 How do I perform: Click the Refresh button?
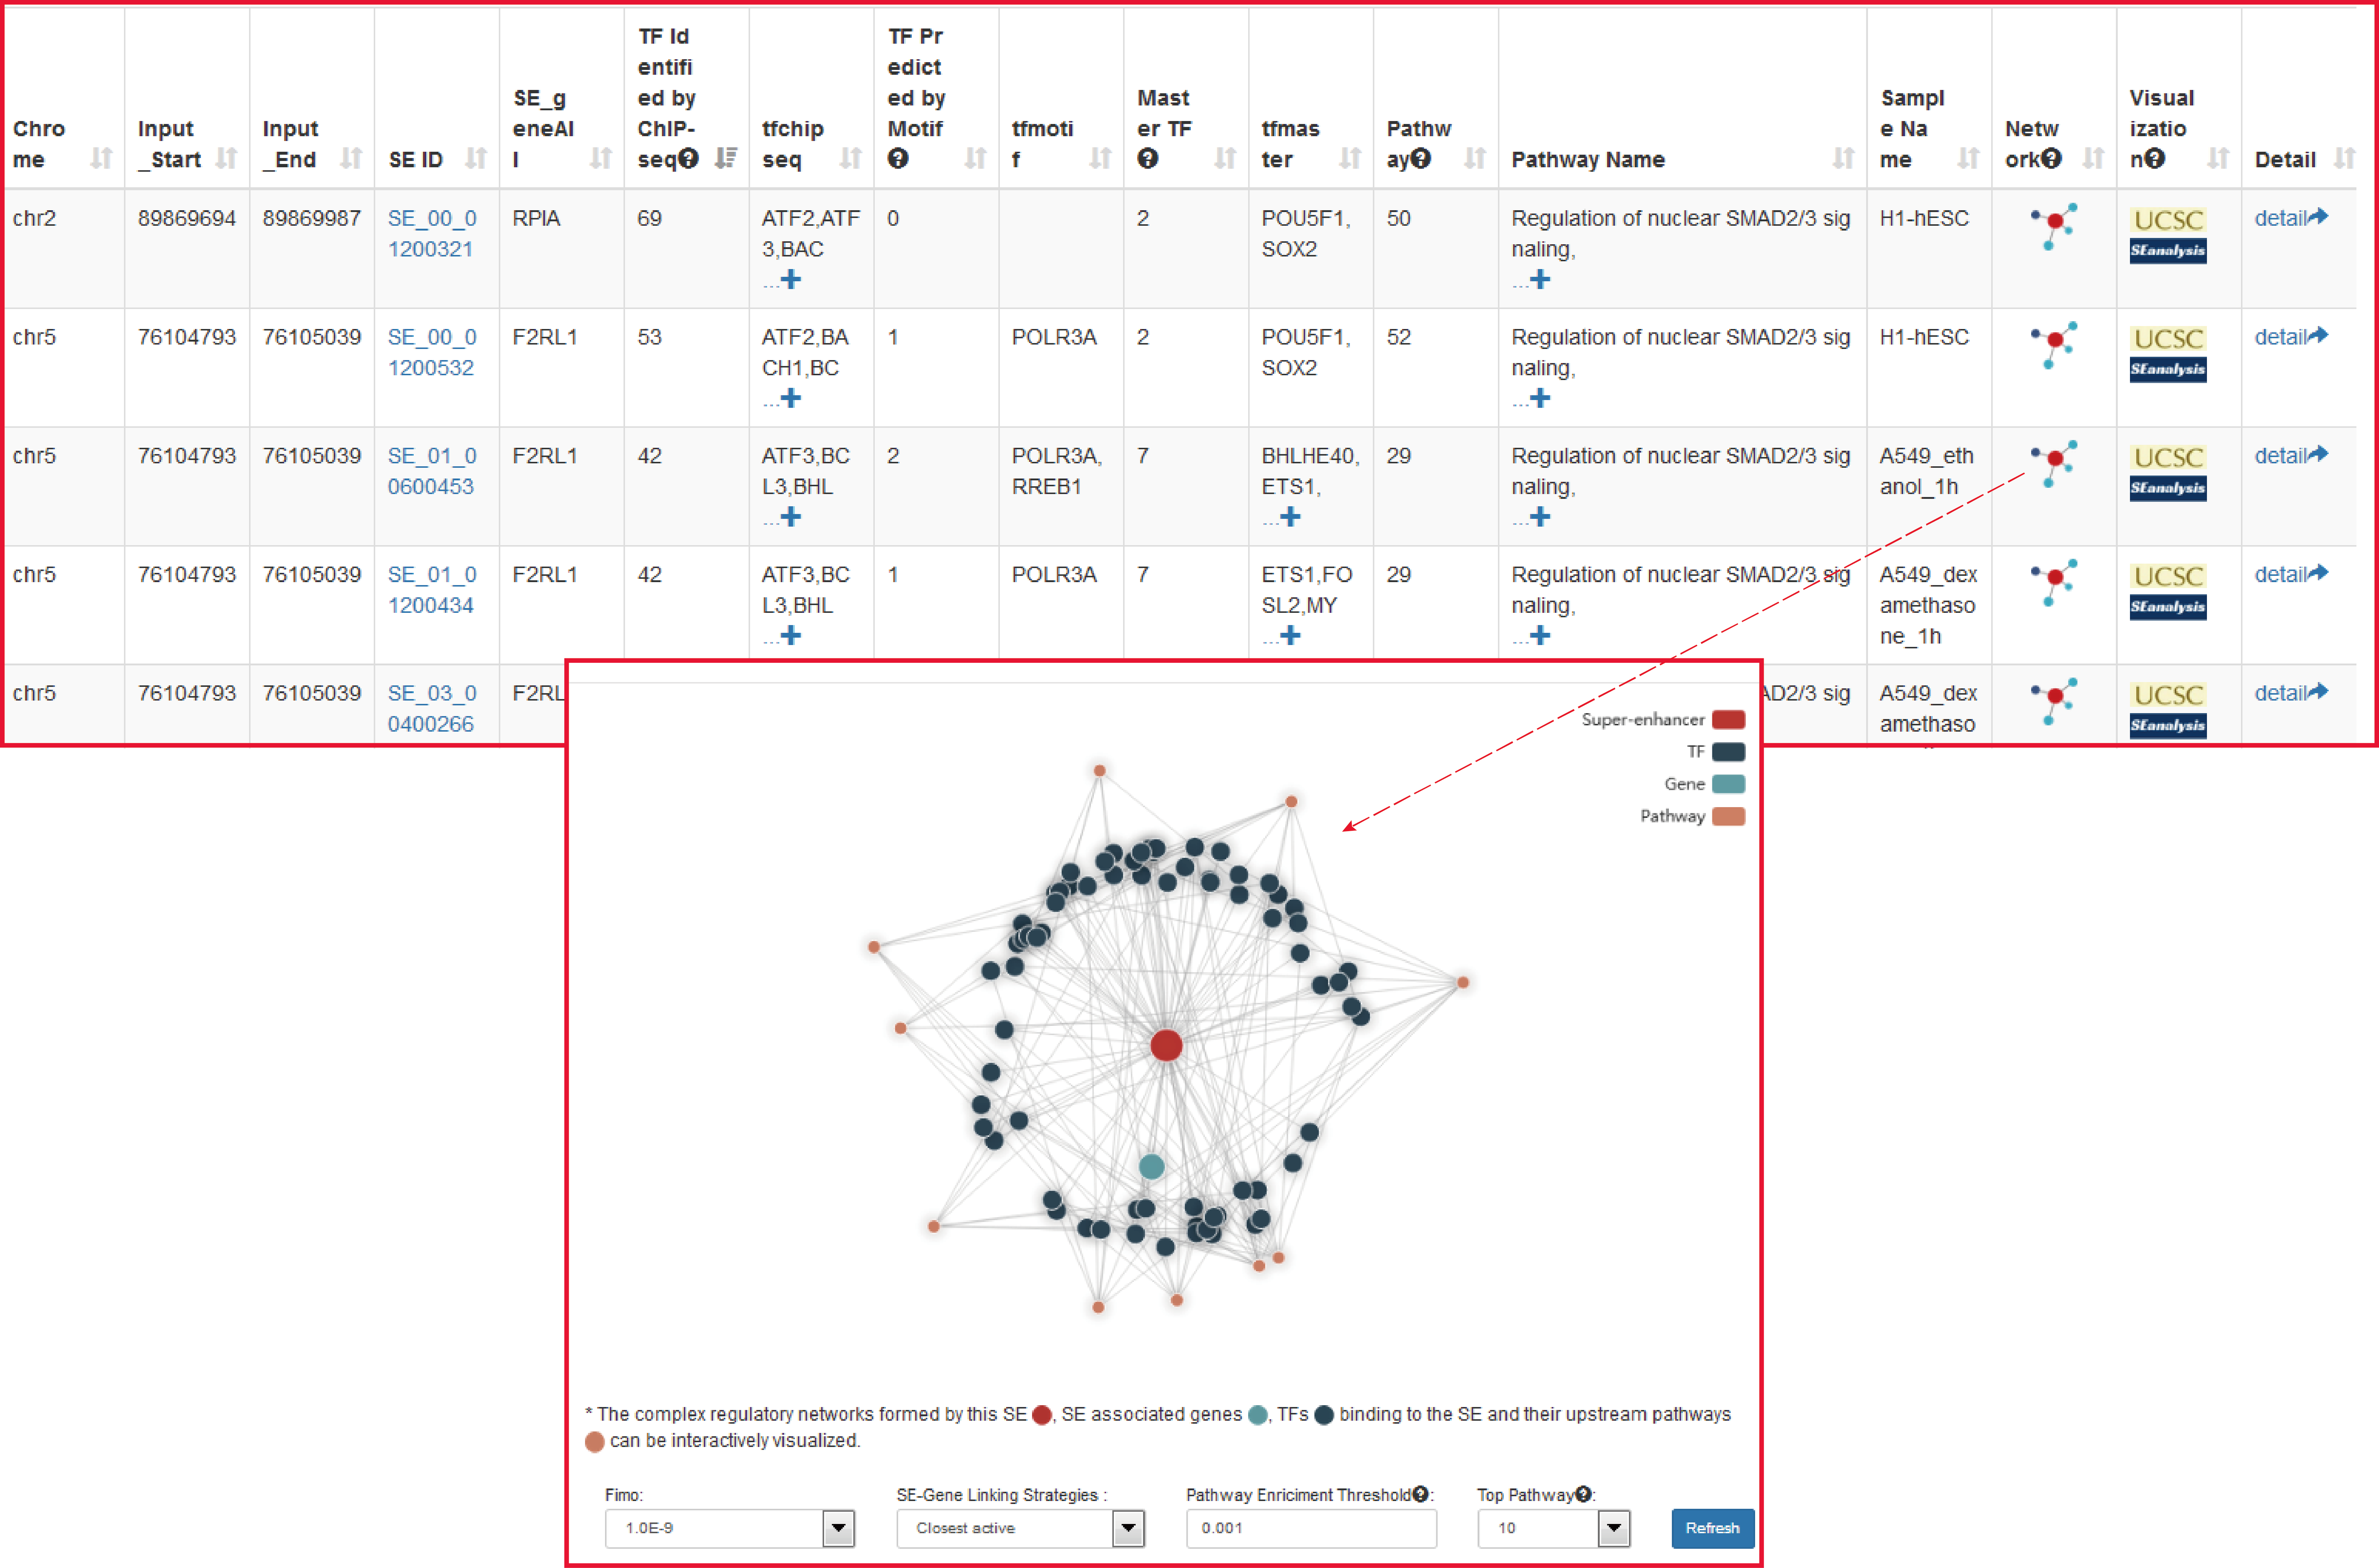click(x=1712, y=1528)
